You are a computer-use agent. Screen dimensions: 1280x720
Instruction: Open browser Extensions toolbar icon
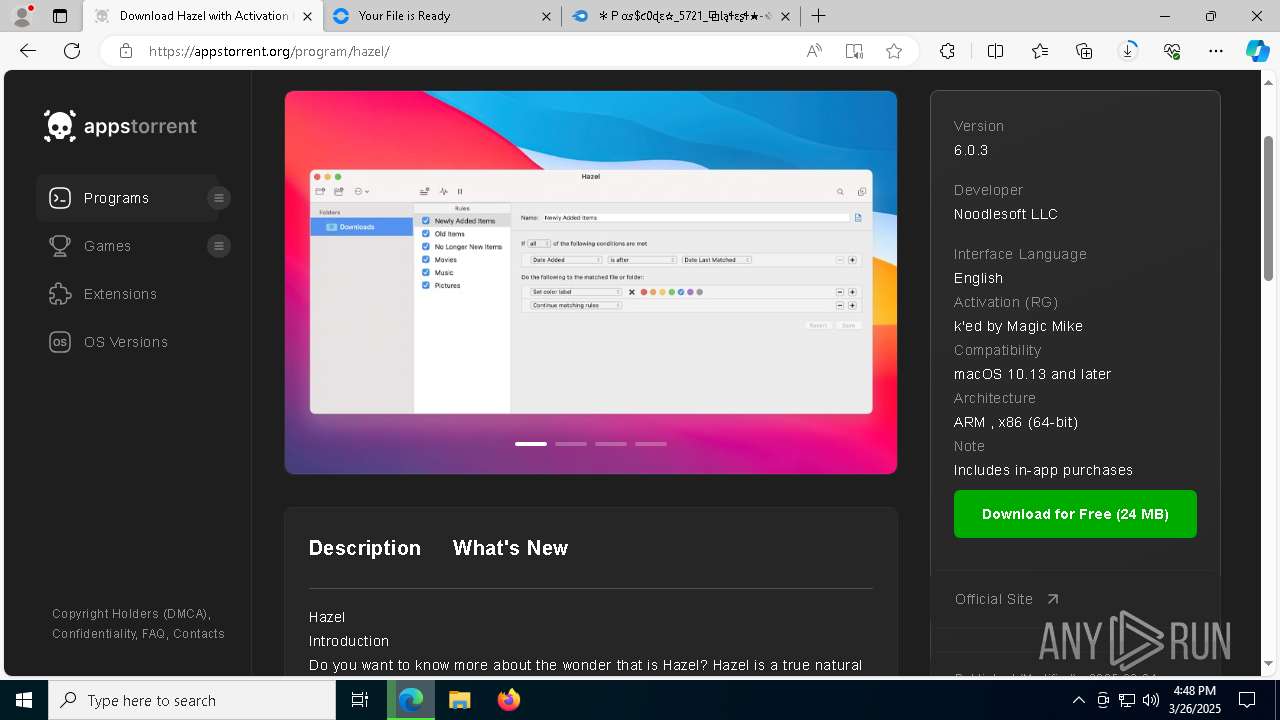tap(947, 51)
